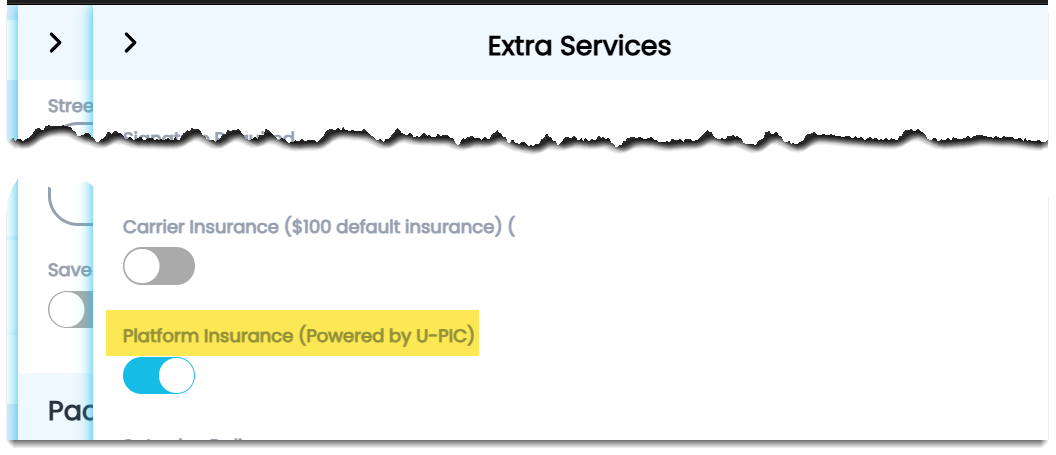This screenshot has width=1056, height=455.
Task: Click the gray track of Carrier Insurance switch
Action: click(178, 267)
